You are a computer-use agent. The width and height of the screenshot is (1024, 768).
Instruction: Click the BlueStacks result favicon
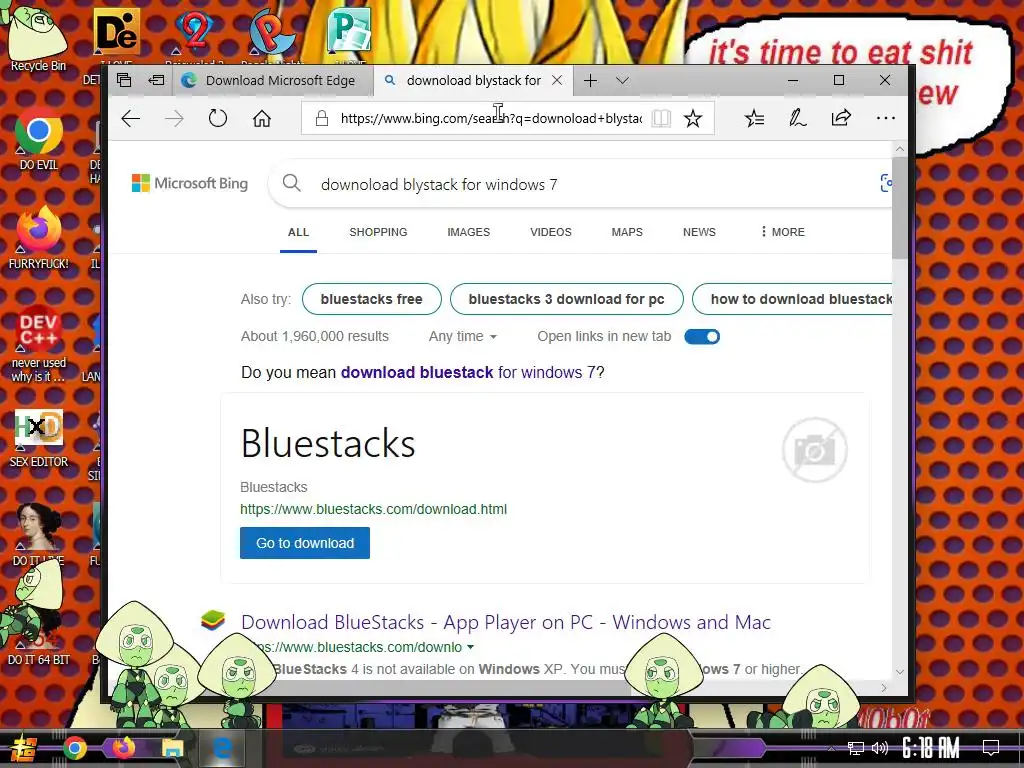[x=213, y=620]
